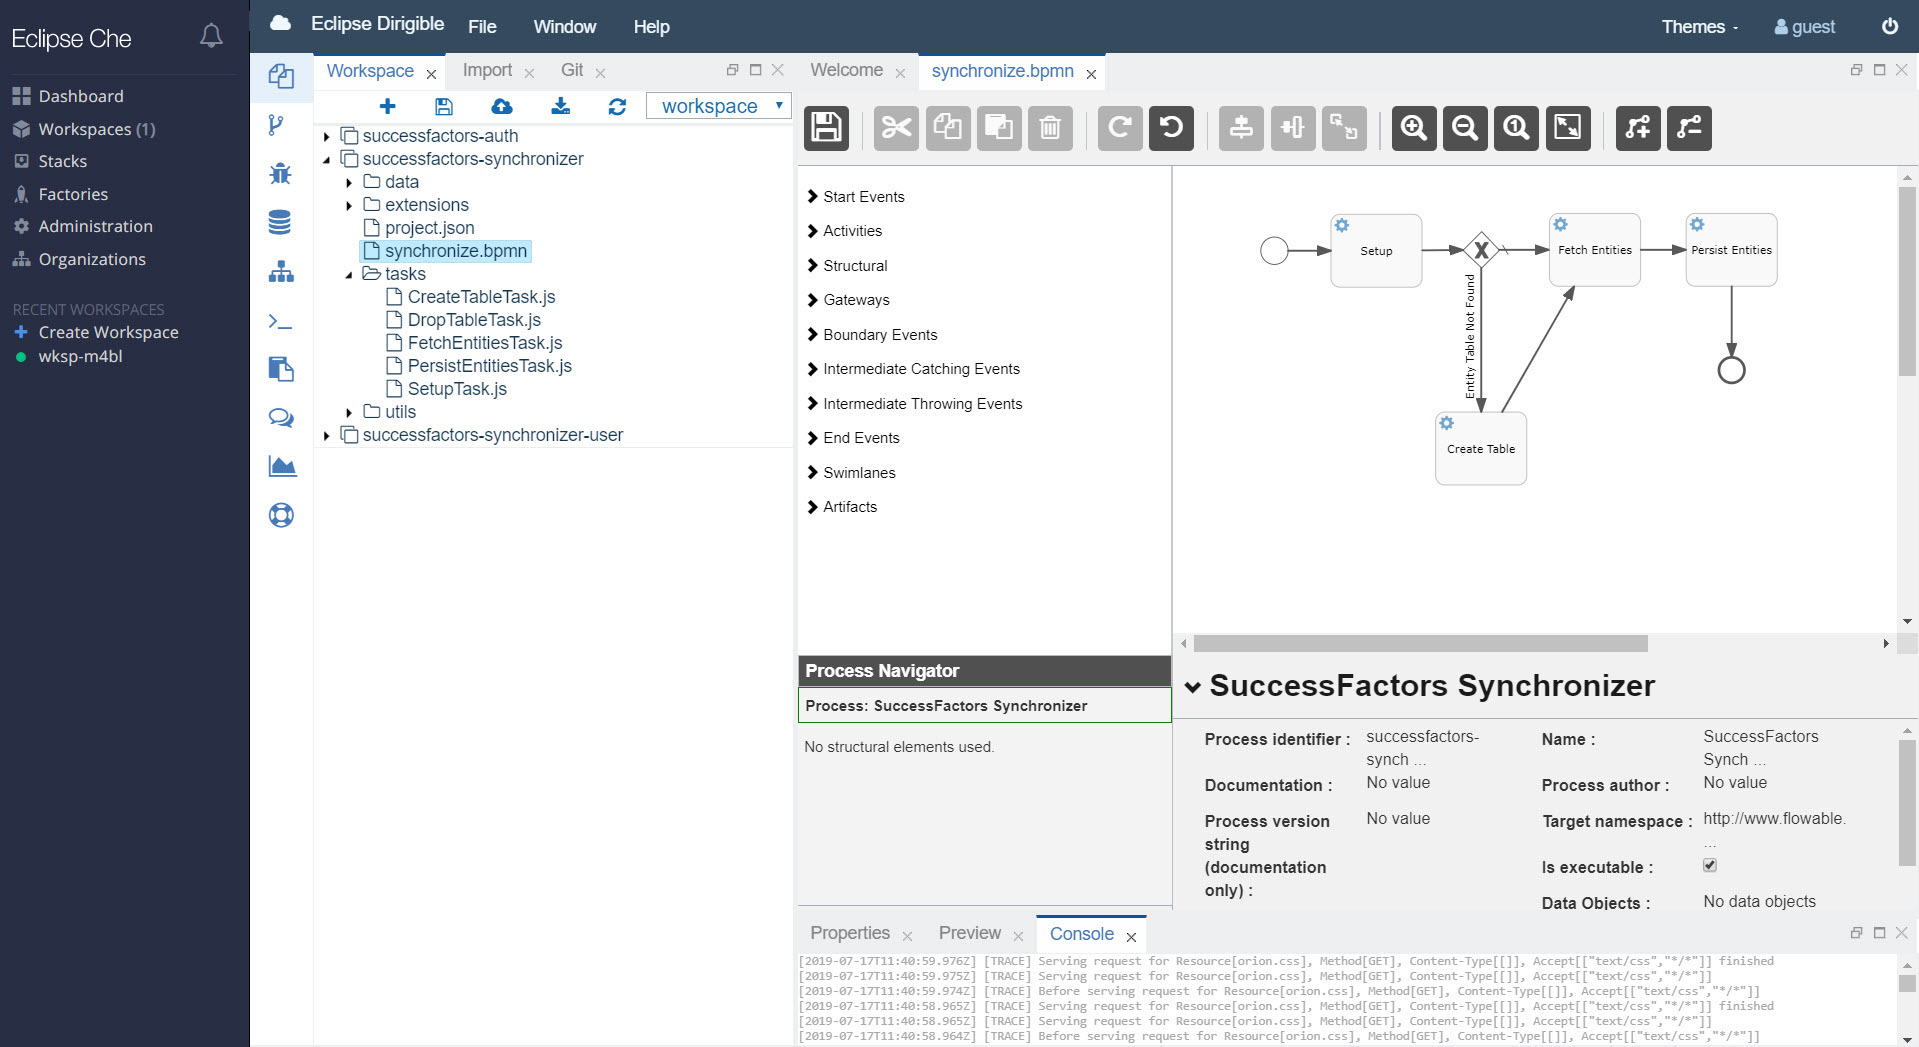Click the properties panel vertical scrollbar
This screenshot has height=1047, width=1919.
click(1907, 802)
